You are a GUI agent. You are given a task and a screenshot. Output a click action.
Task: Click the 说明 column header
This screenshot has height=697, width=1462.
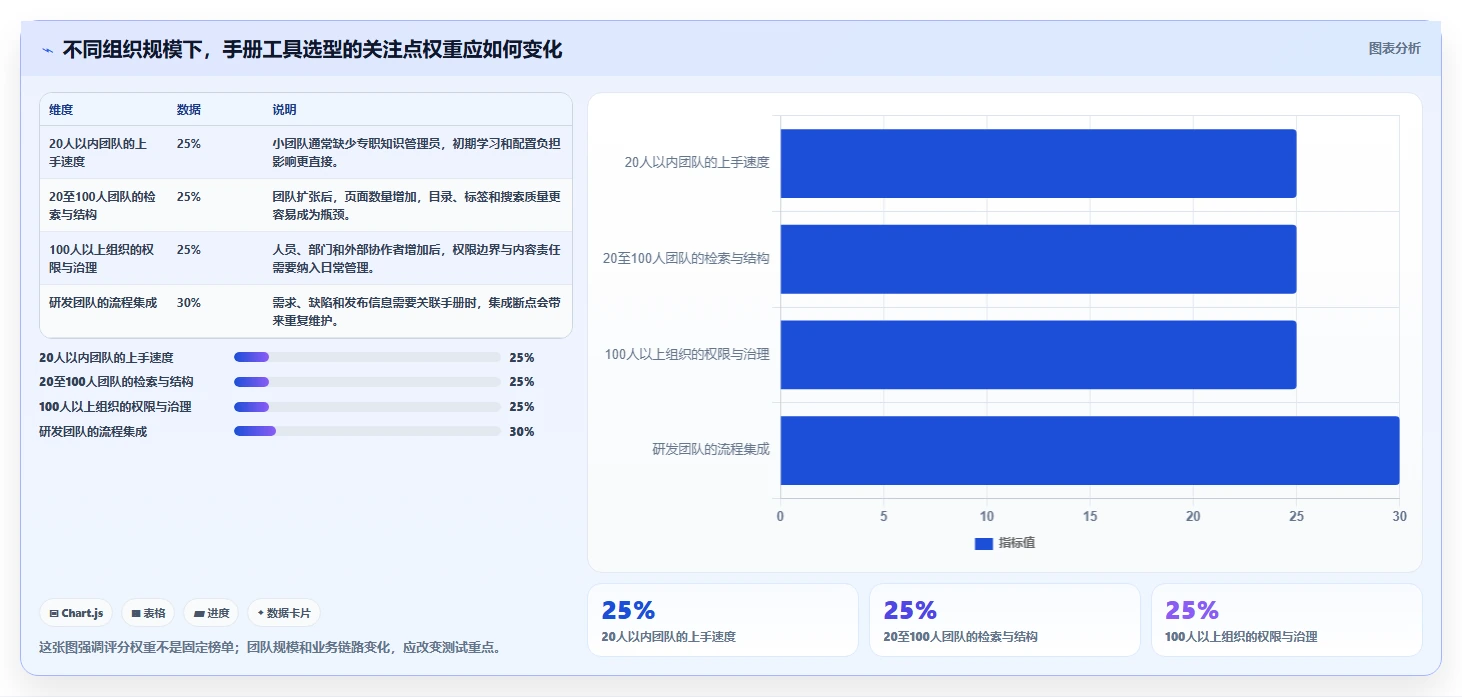tap(285, 110)
